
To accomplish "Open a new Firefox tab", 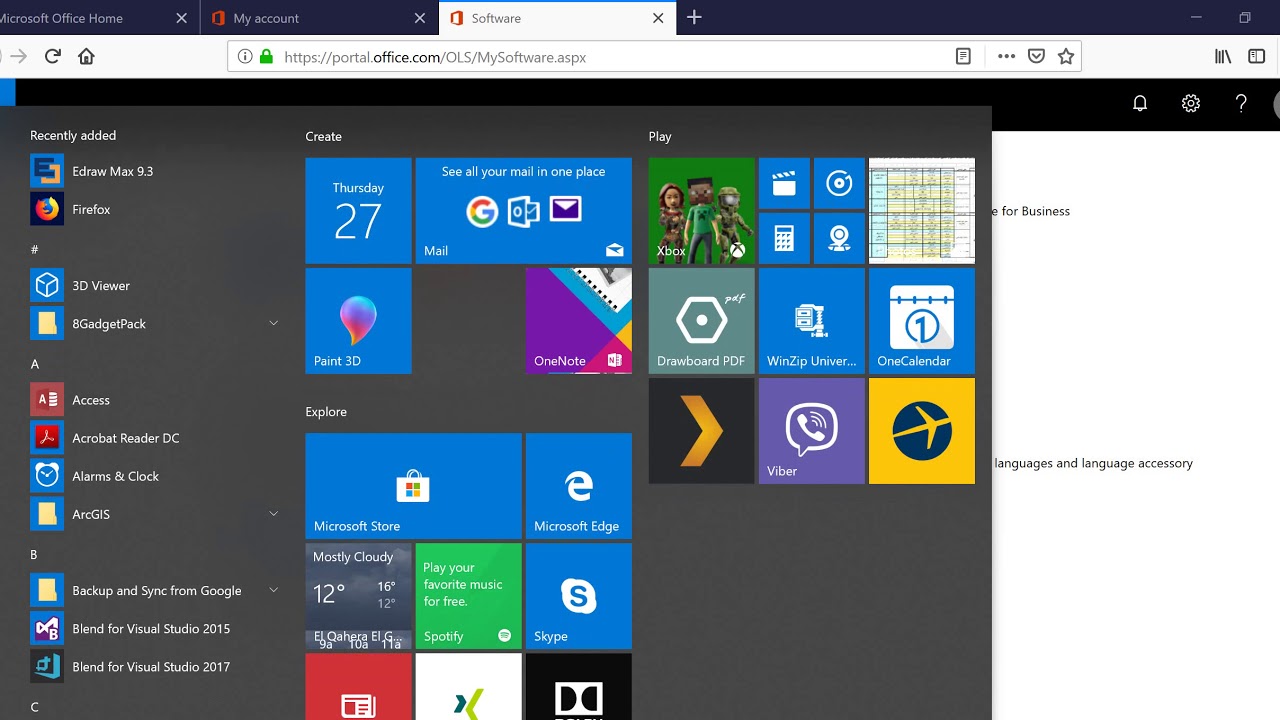I will pyautogui.click(x=694, y=18).
